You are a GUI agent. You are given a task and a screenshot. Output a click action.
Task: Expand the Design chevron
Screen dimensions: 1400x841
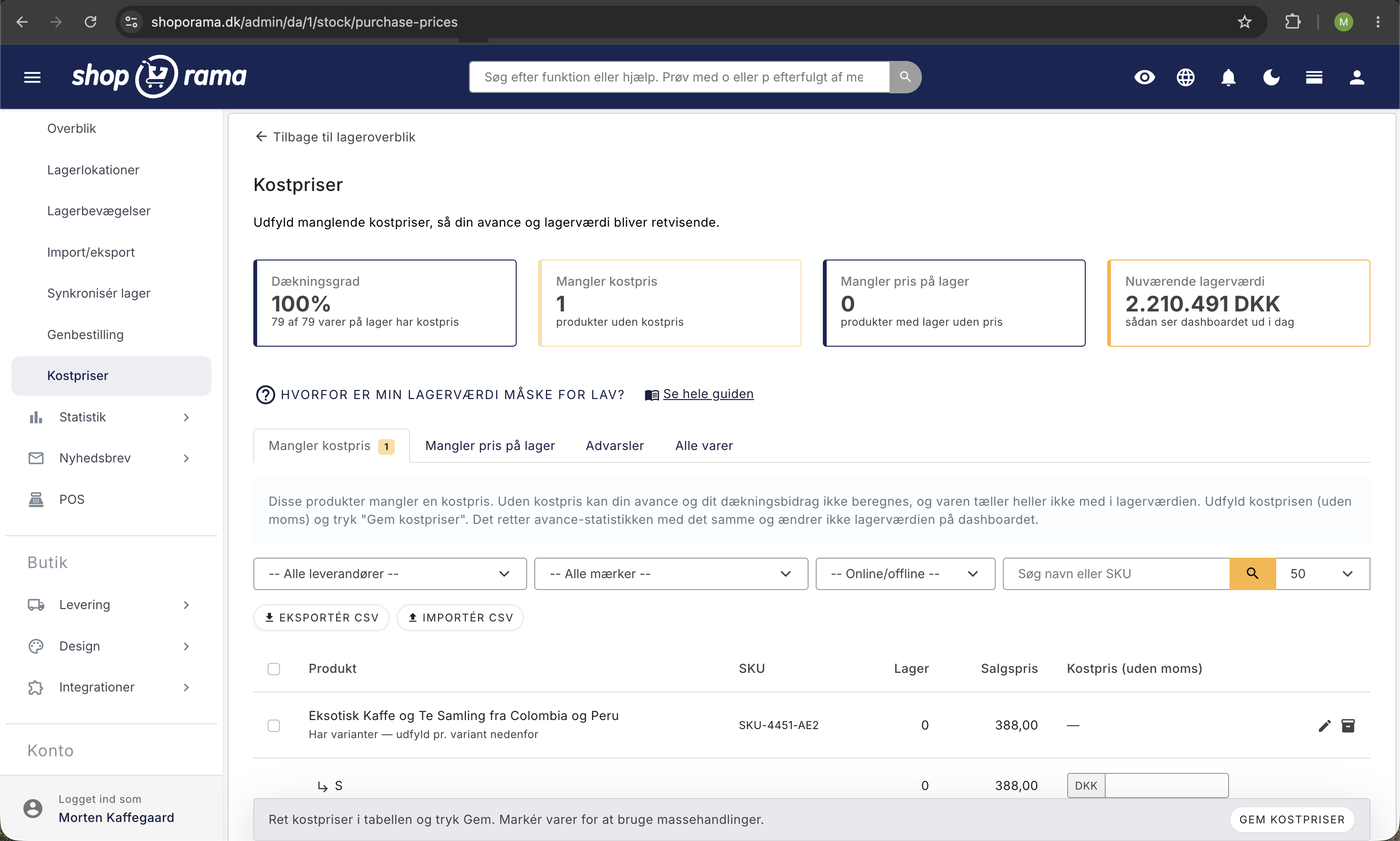(186, 646)
